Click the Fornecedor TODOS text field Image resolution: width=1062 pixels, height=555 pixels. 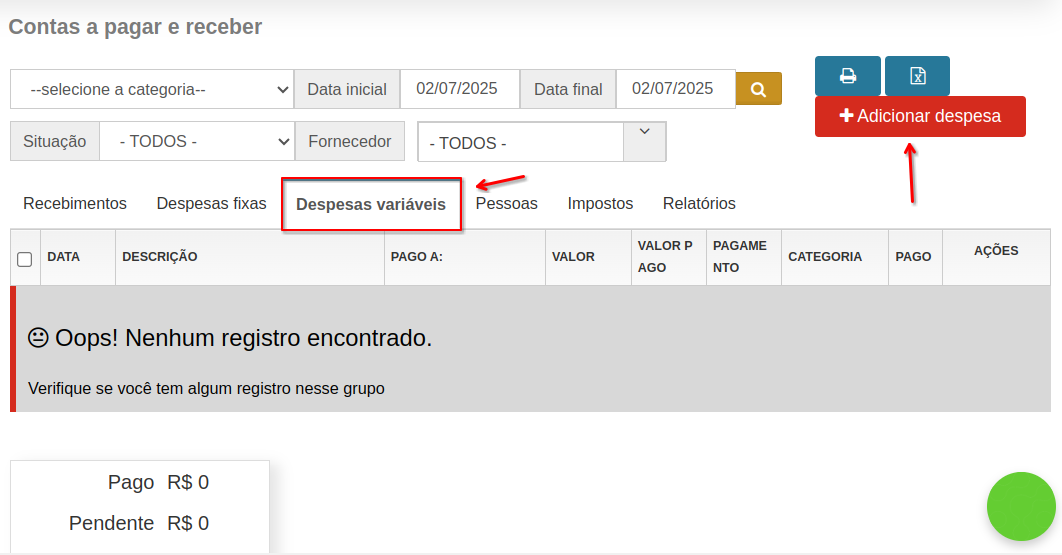click(x=520, y=142)
